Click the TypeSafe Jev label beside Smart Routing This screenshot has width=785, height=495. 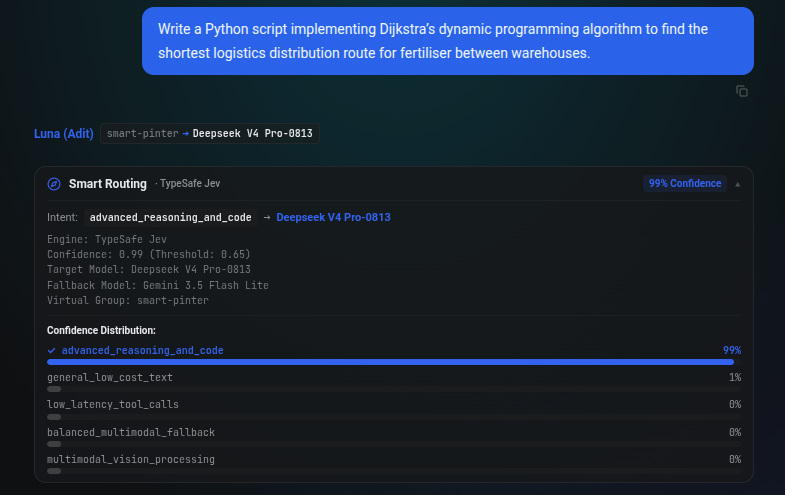190,184
